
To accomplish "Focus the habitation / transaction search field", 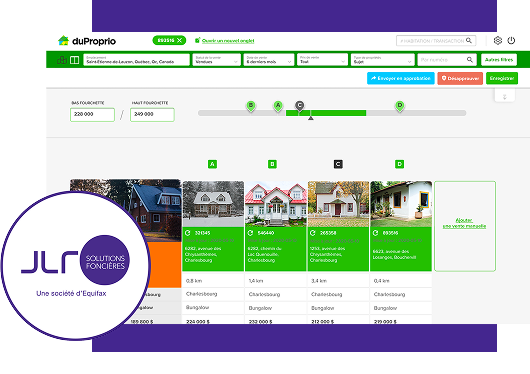I will point(436,41).
